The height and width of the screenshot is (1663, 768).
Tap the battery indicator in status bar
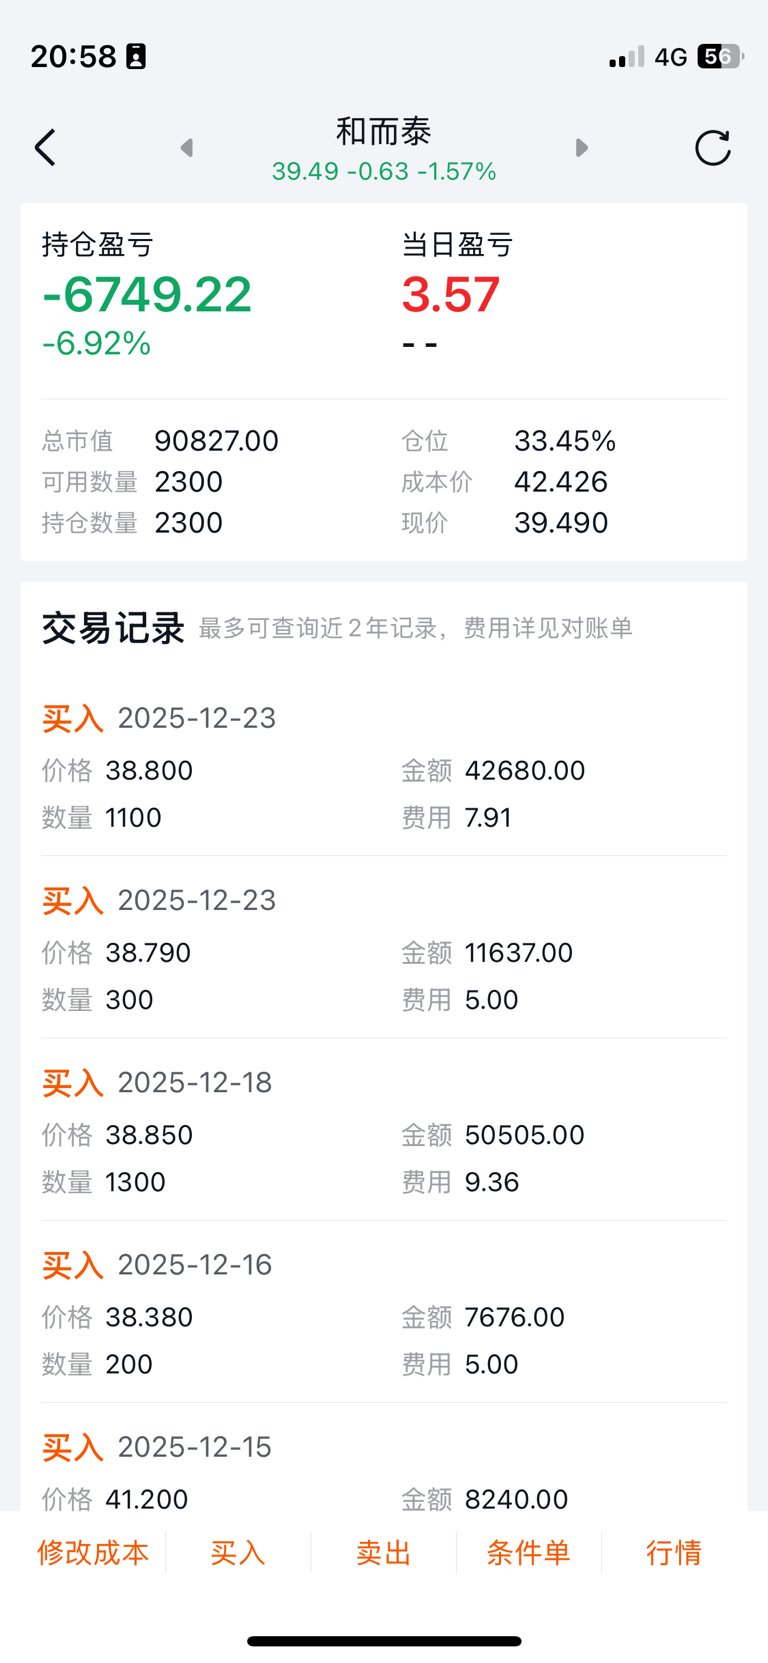719,57
